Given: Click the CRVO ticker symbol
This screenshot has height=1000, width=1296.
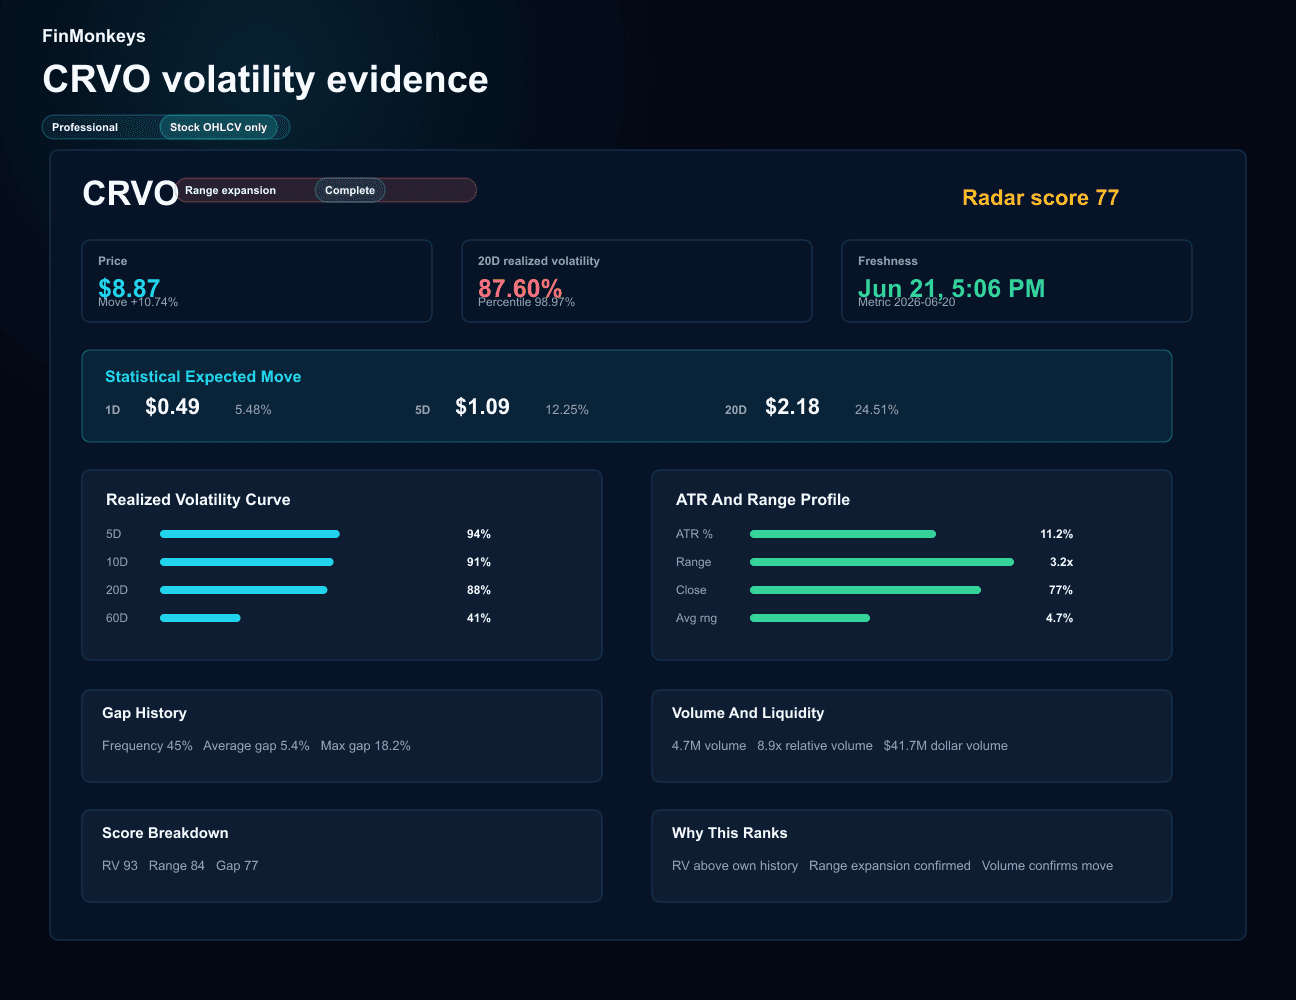Looking at the screenshot, I should (x=130, y=193).
